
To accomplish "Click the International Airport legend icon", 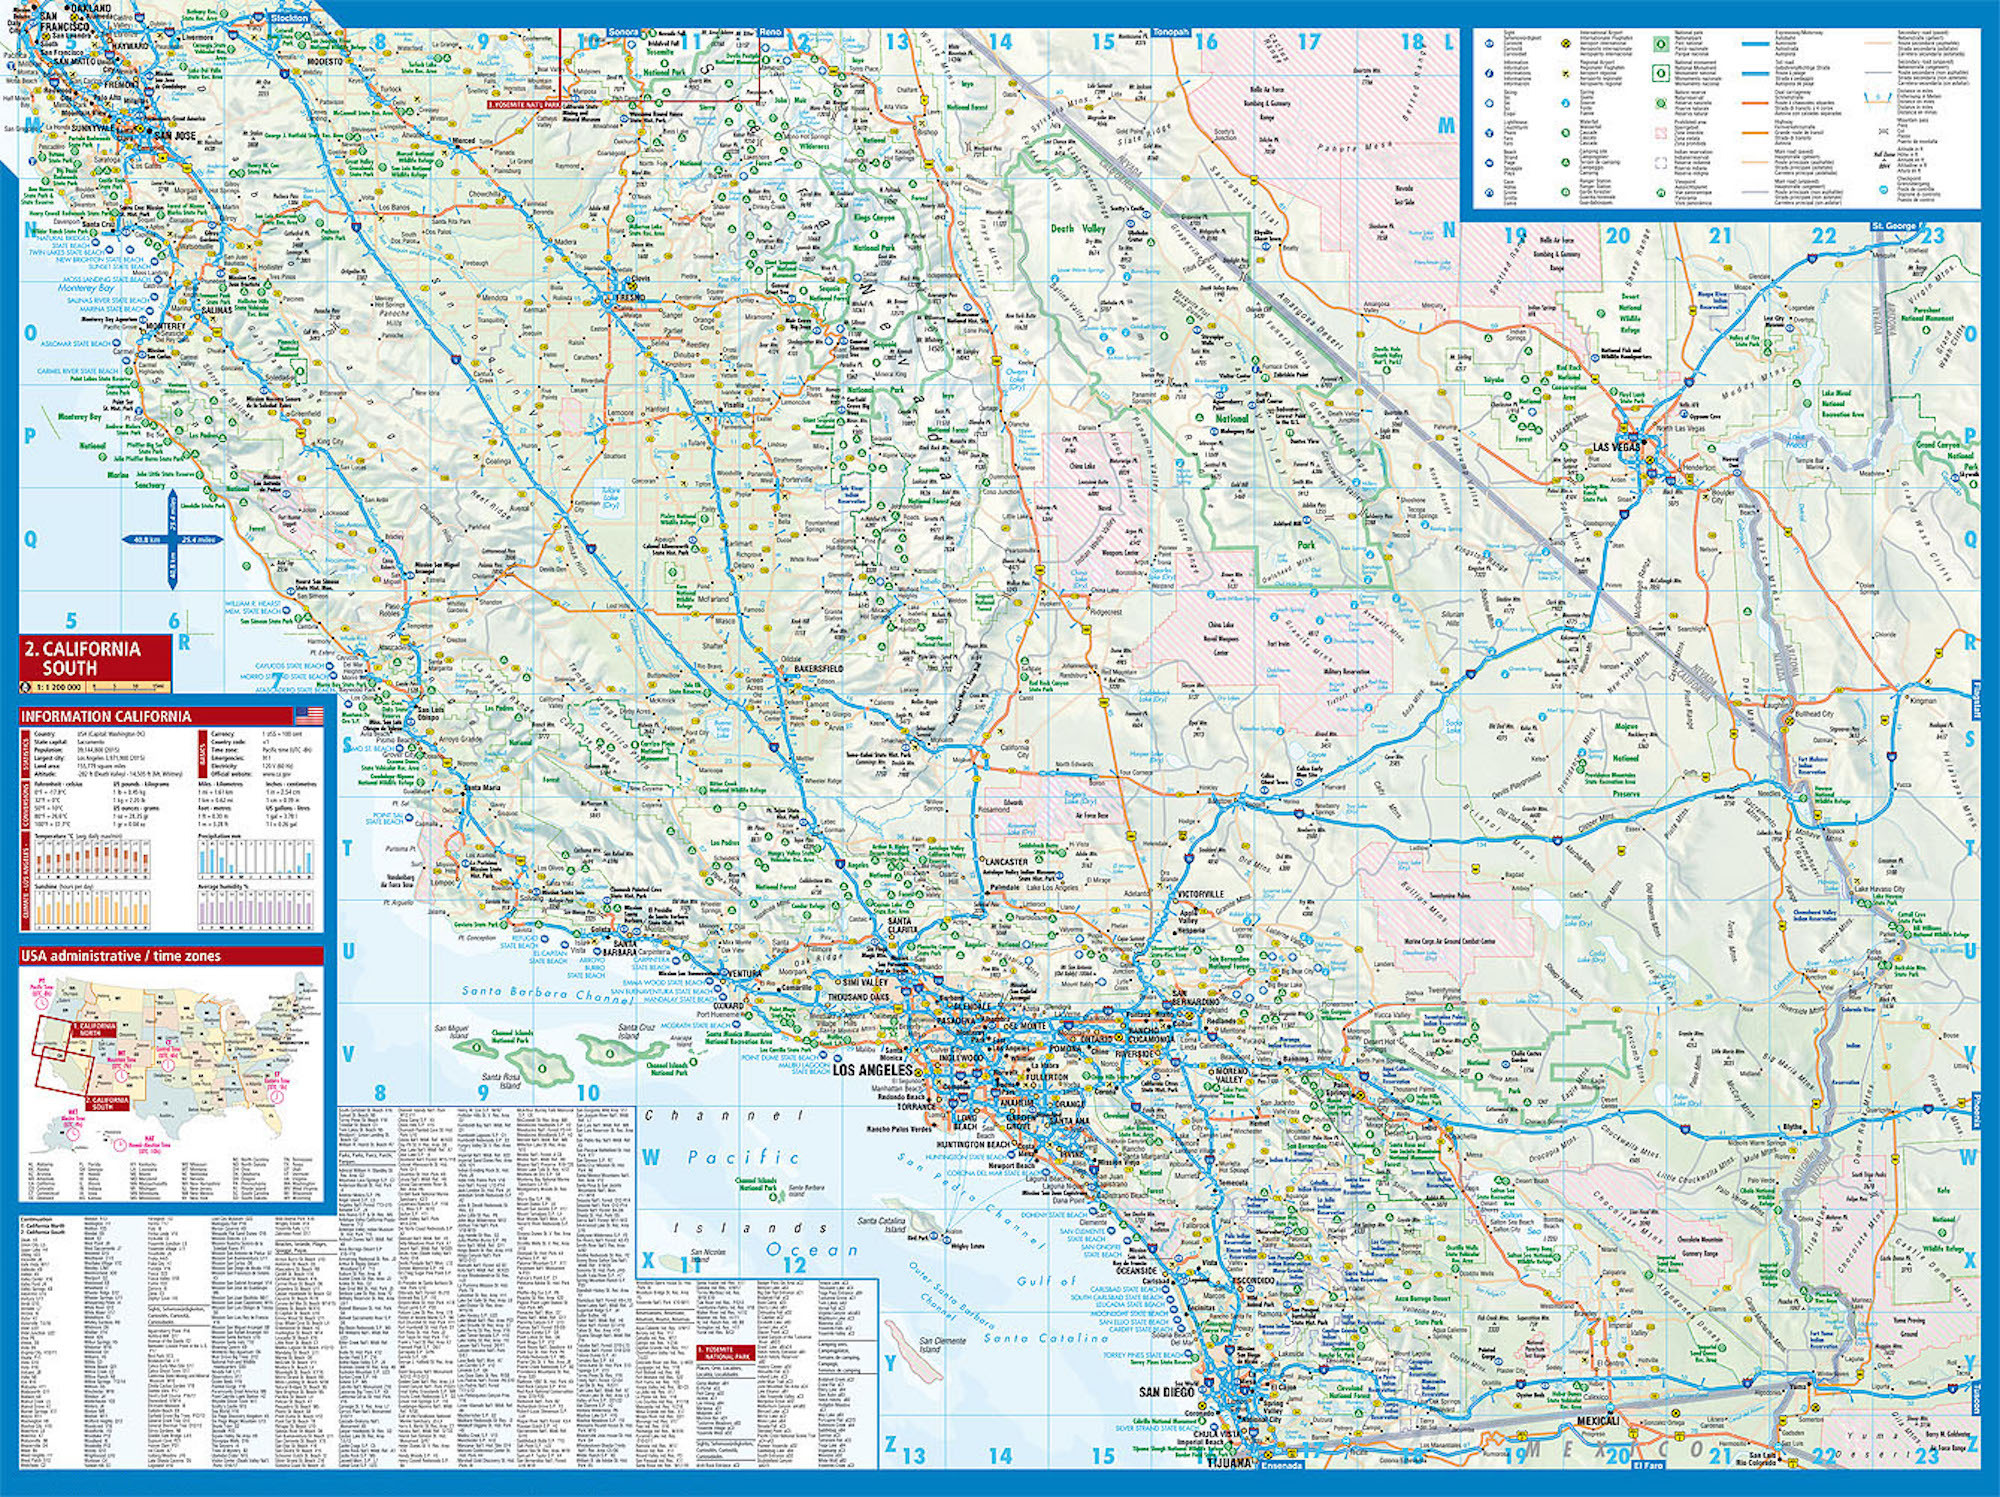I will pos(1566,44).
